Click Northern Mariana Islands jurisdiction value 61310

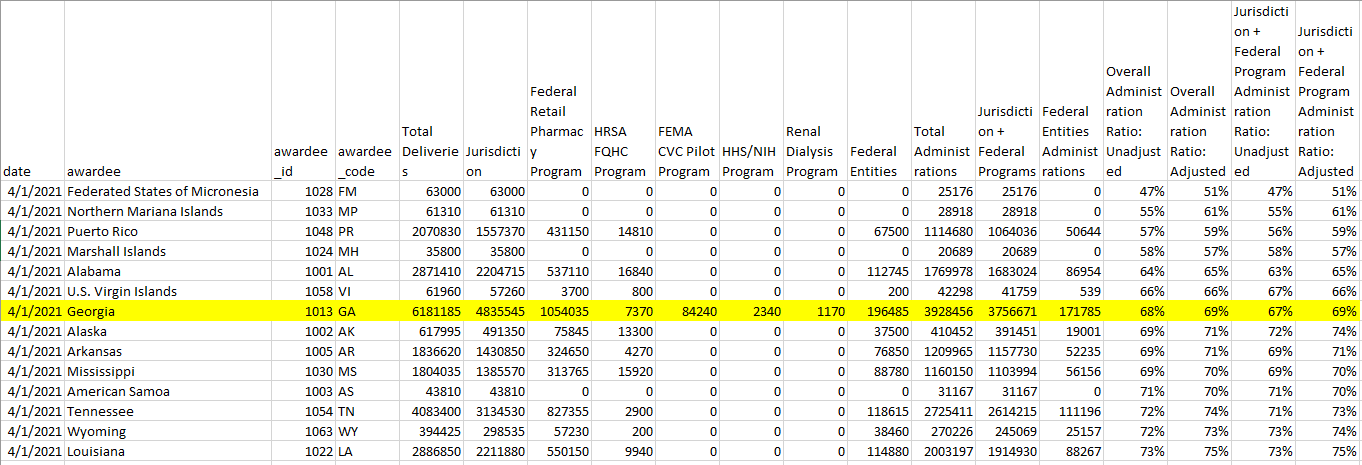tap(494, 211)
